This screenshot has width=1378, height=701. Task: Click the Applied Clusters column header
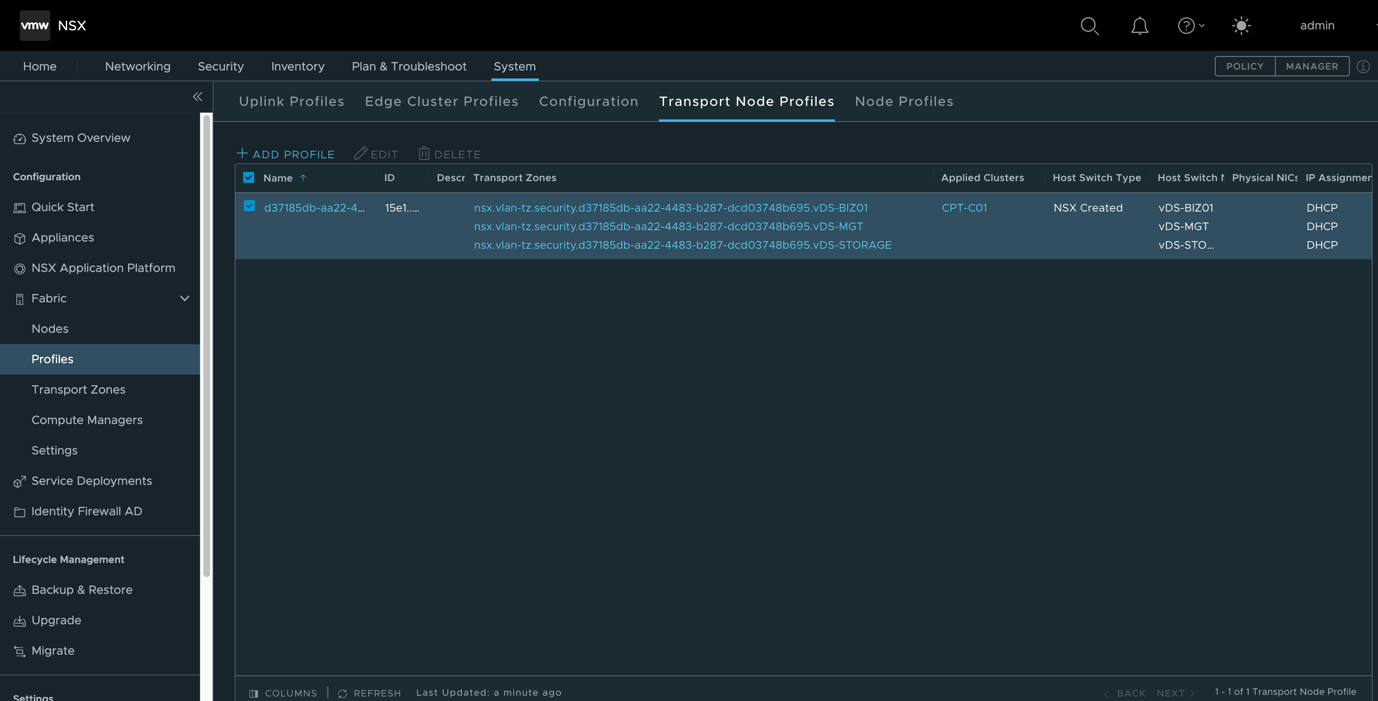tap(983, 178)
